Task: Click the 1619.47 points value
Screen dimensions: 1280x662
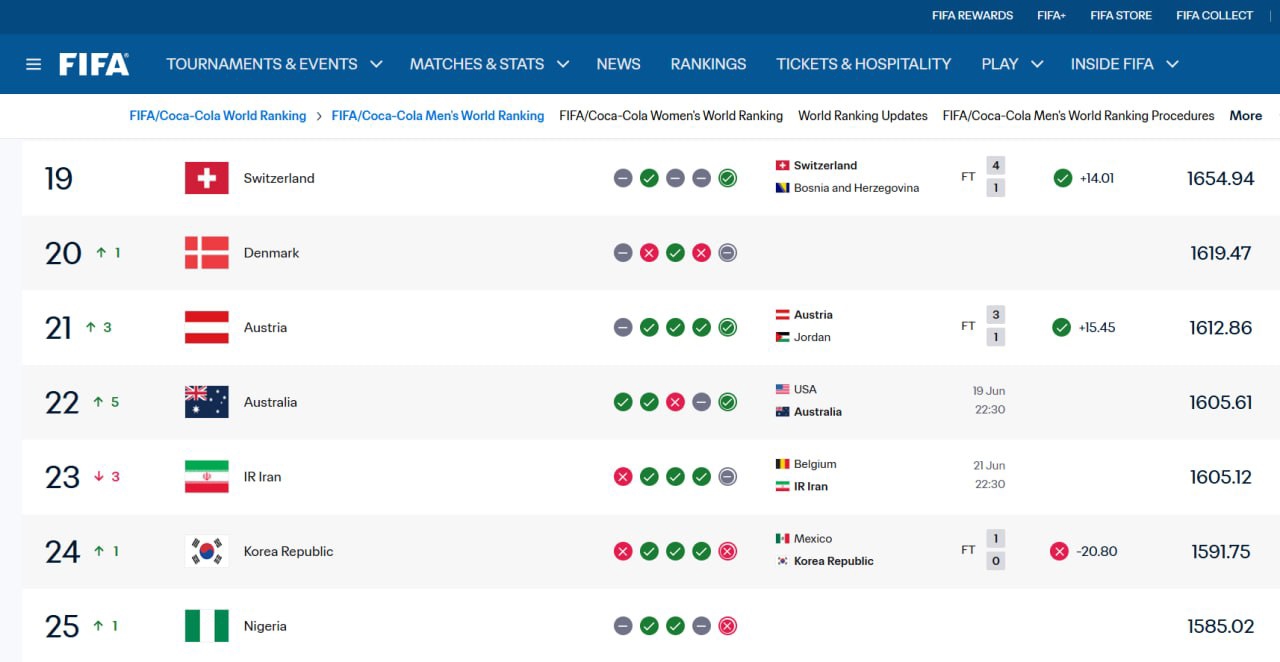Action: [1221, 253]
